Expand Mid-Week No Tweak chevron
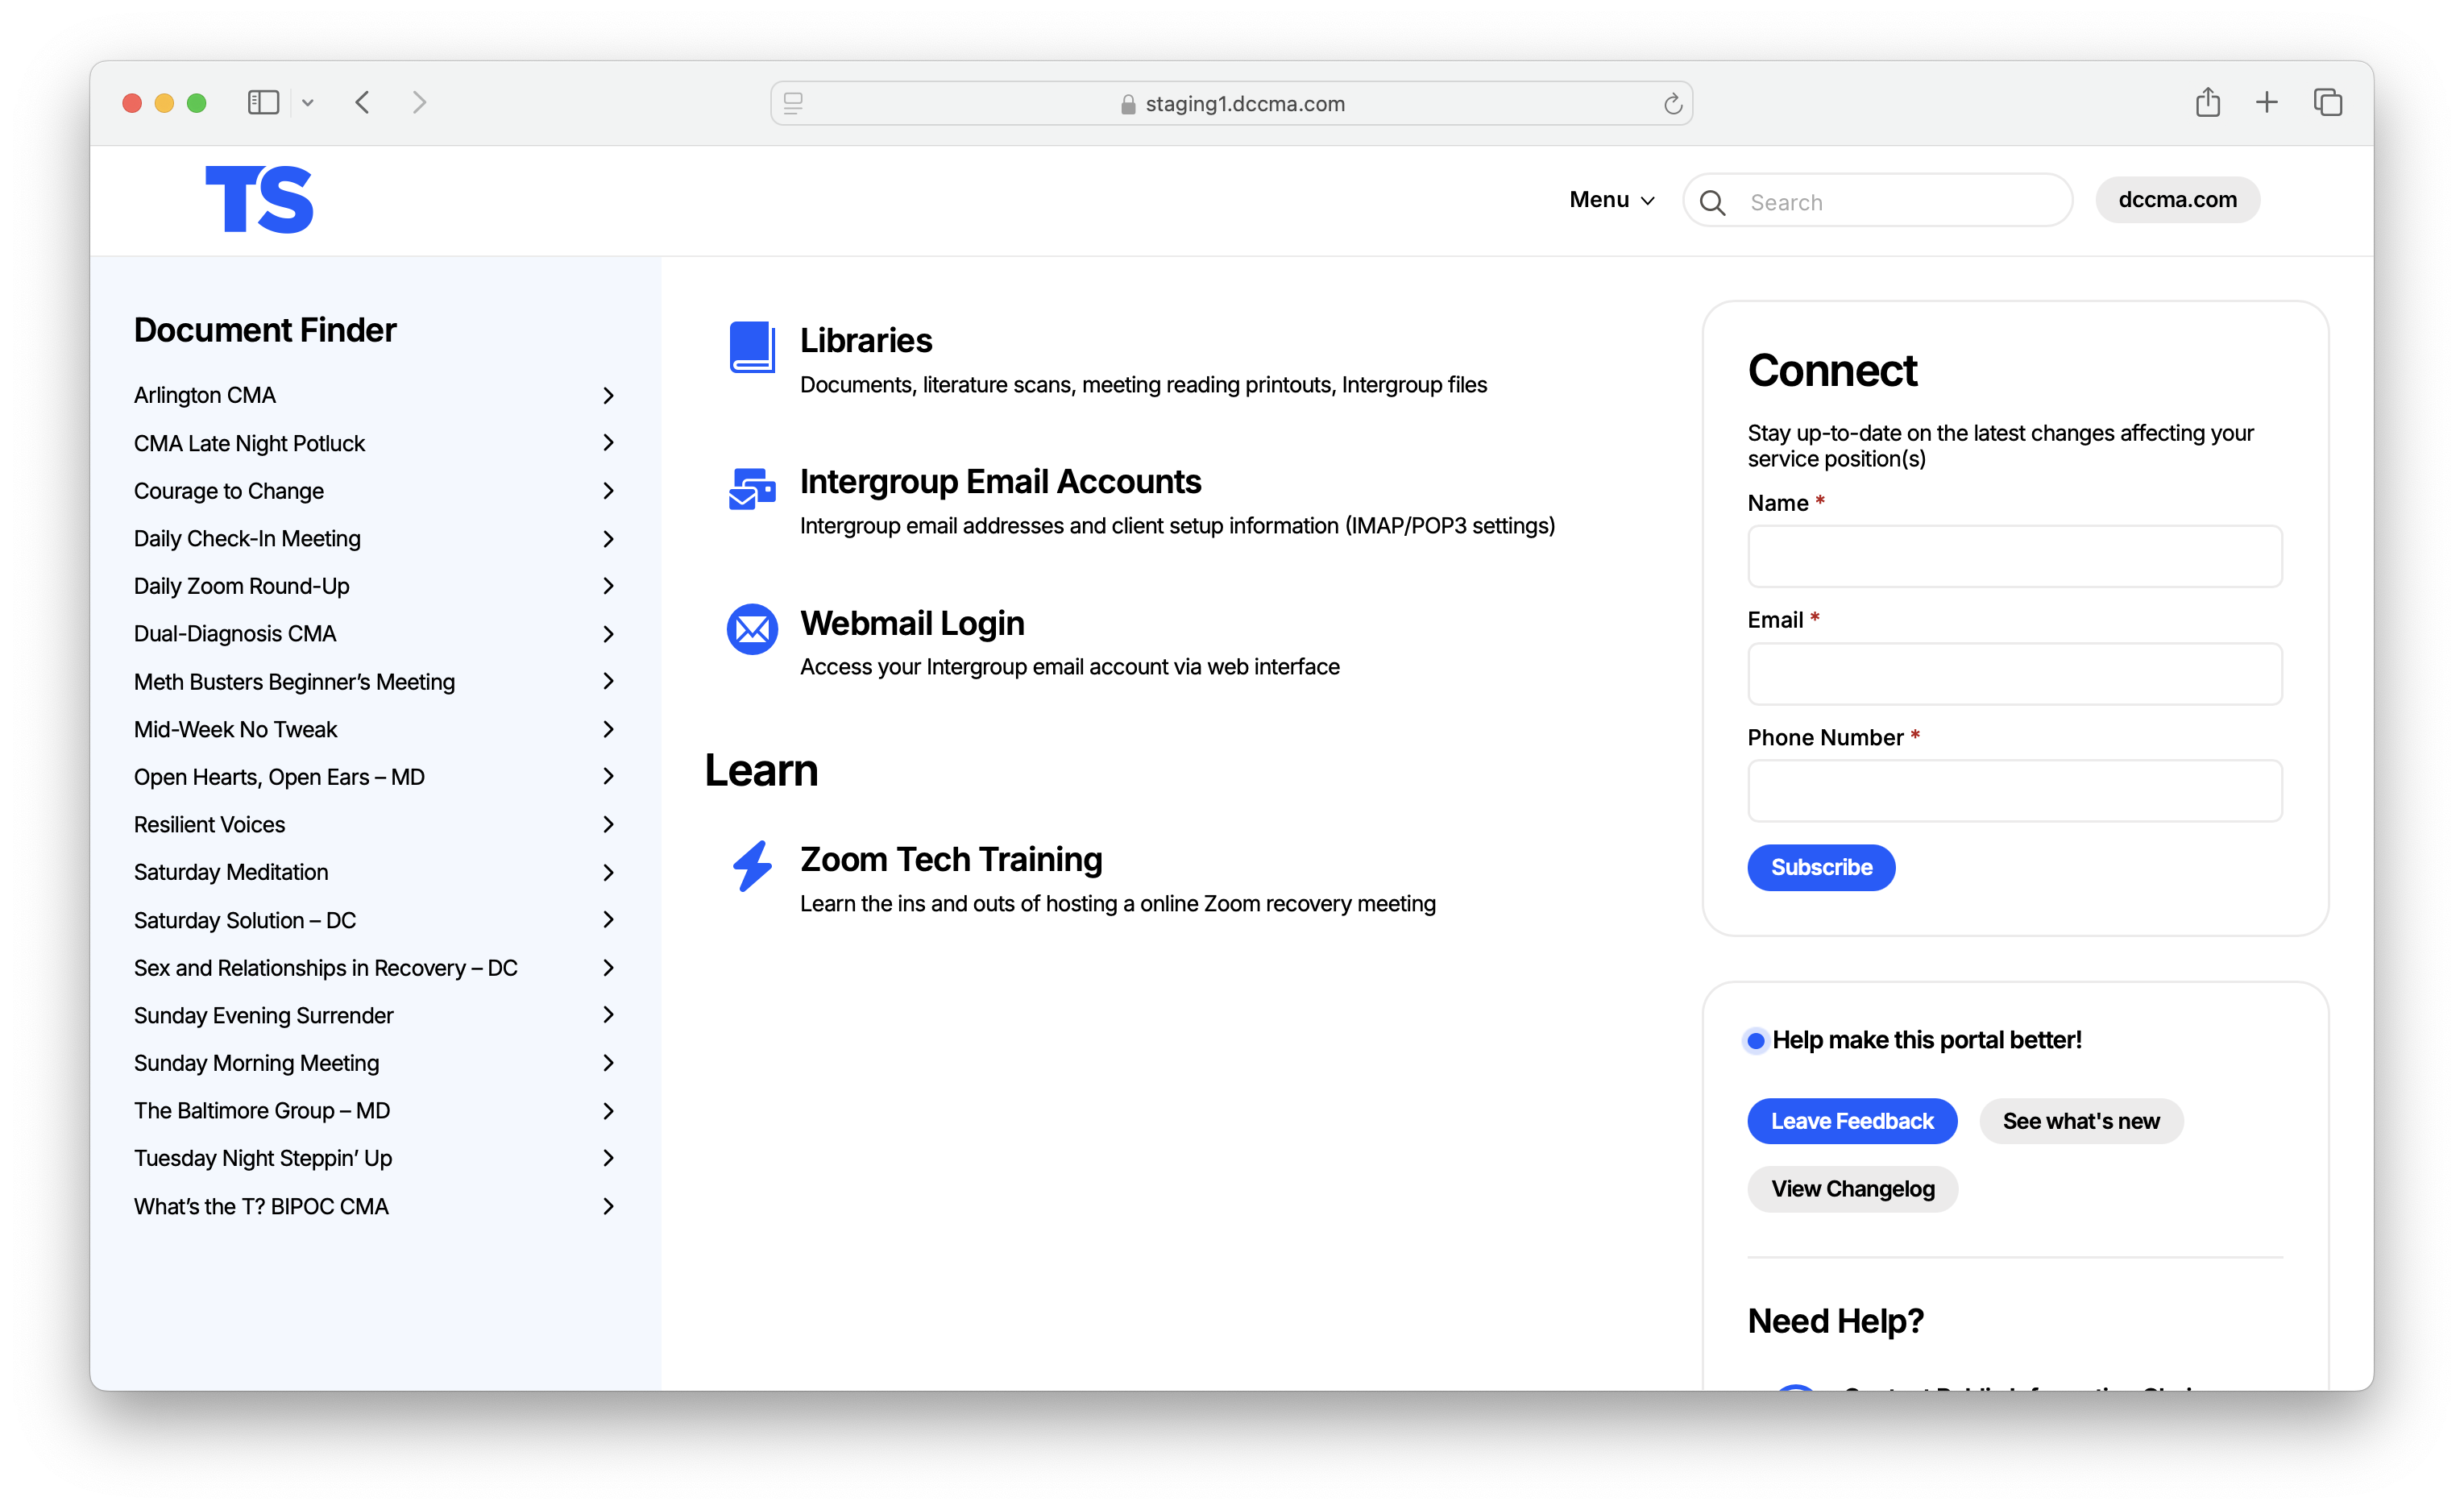The height and width of the screenshot is (1510, 2464). pyautogui.click(x=608, y=729)
